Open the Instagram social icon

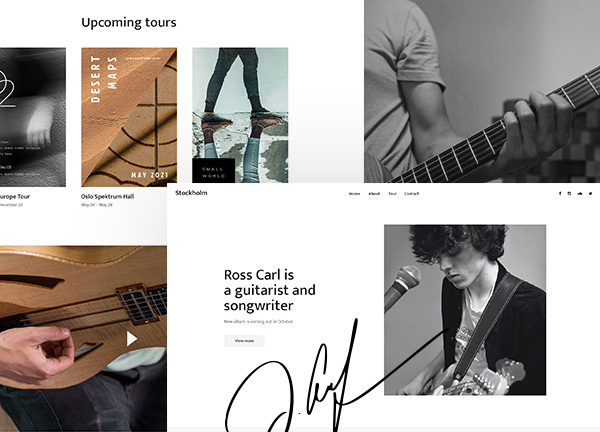[569, 194]
